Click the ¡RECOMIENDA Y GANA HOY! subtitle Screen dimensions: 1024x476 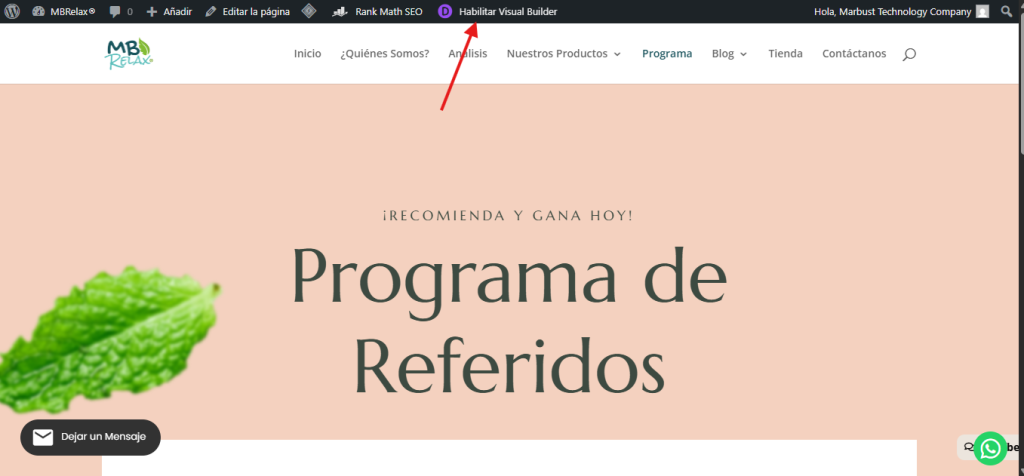click(x=508, y=215)
